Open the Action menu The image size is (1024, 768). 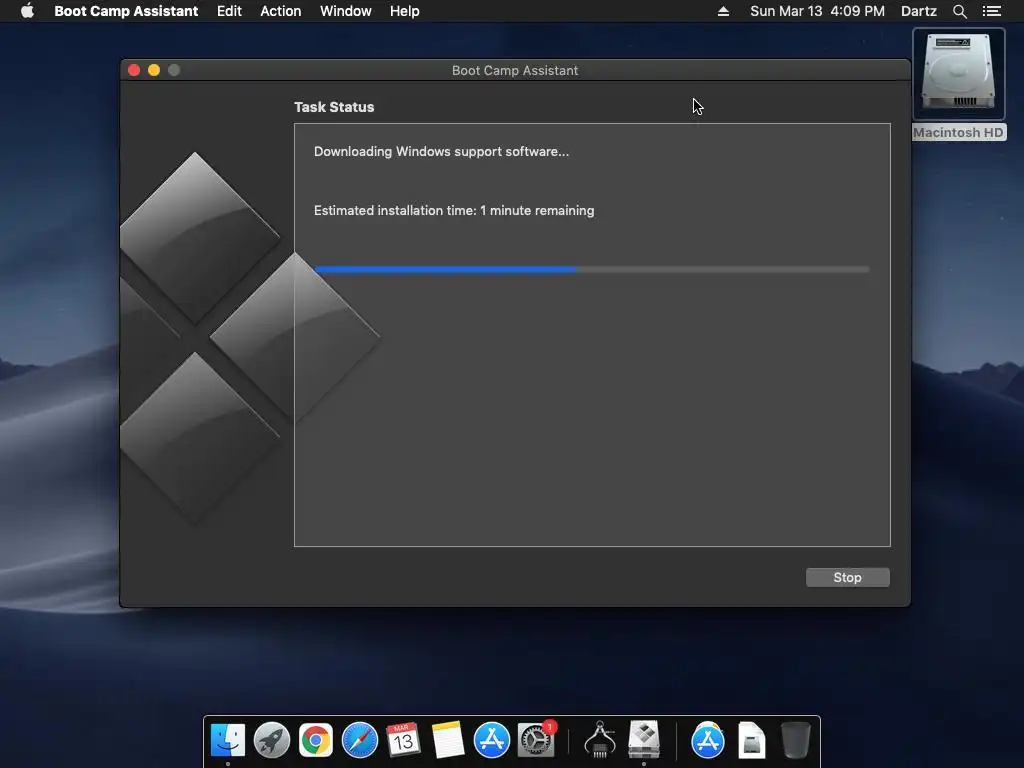pos(281,11)
